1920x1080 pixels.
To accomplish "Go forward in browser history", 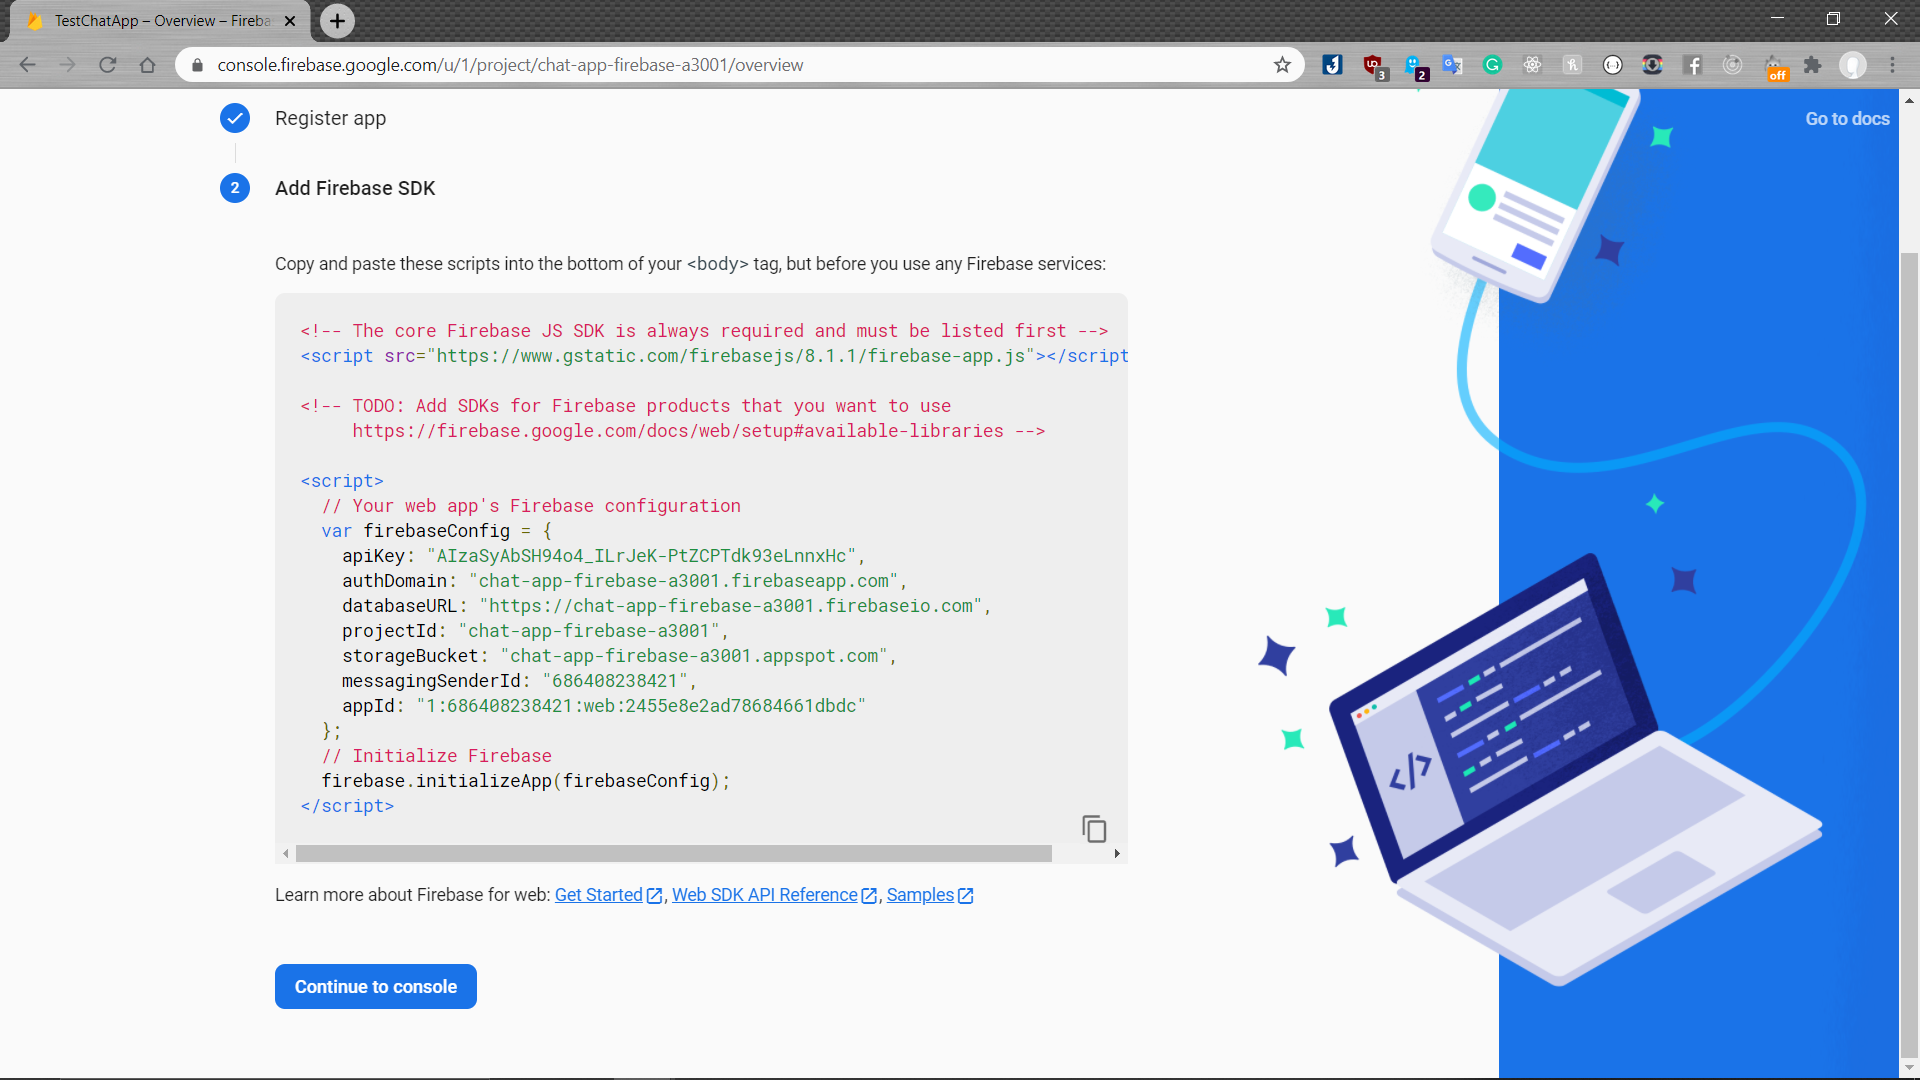I will coord(67,65).
